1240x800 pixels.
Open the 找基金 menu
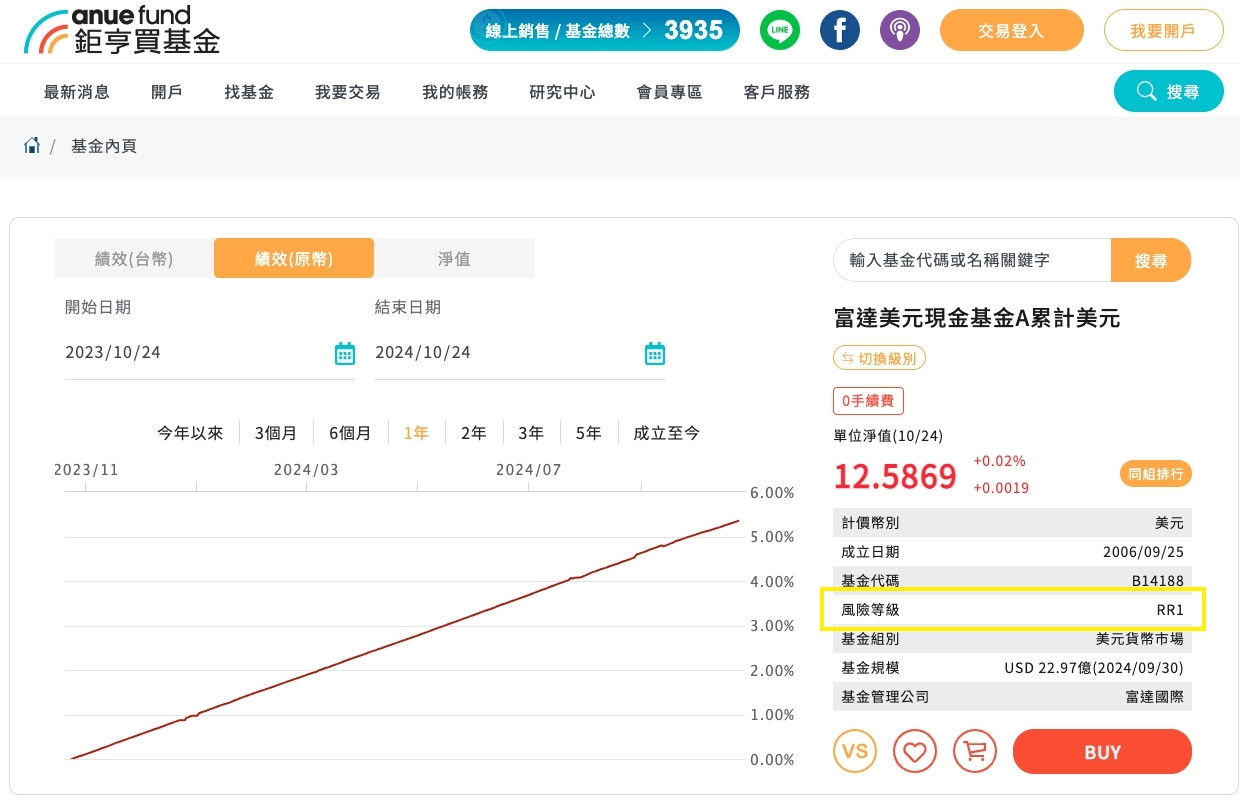click(249, 92)
